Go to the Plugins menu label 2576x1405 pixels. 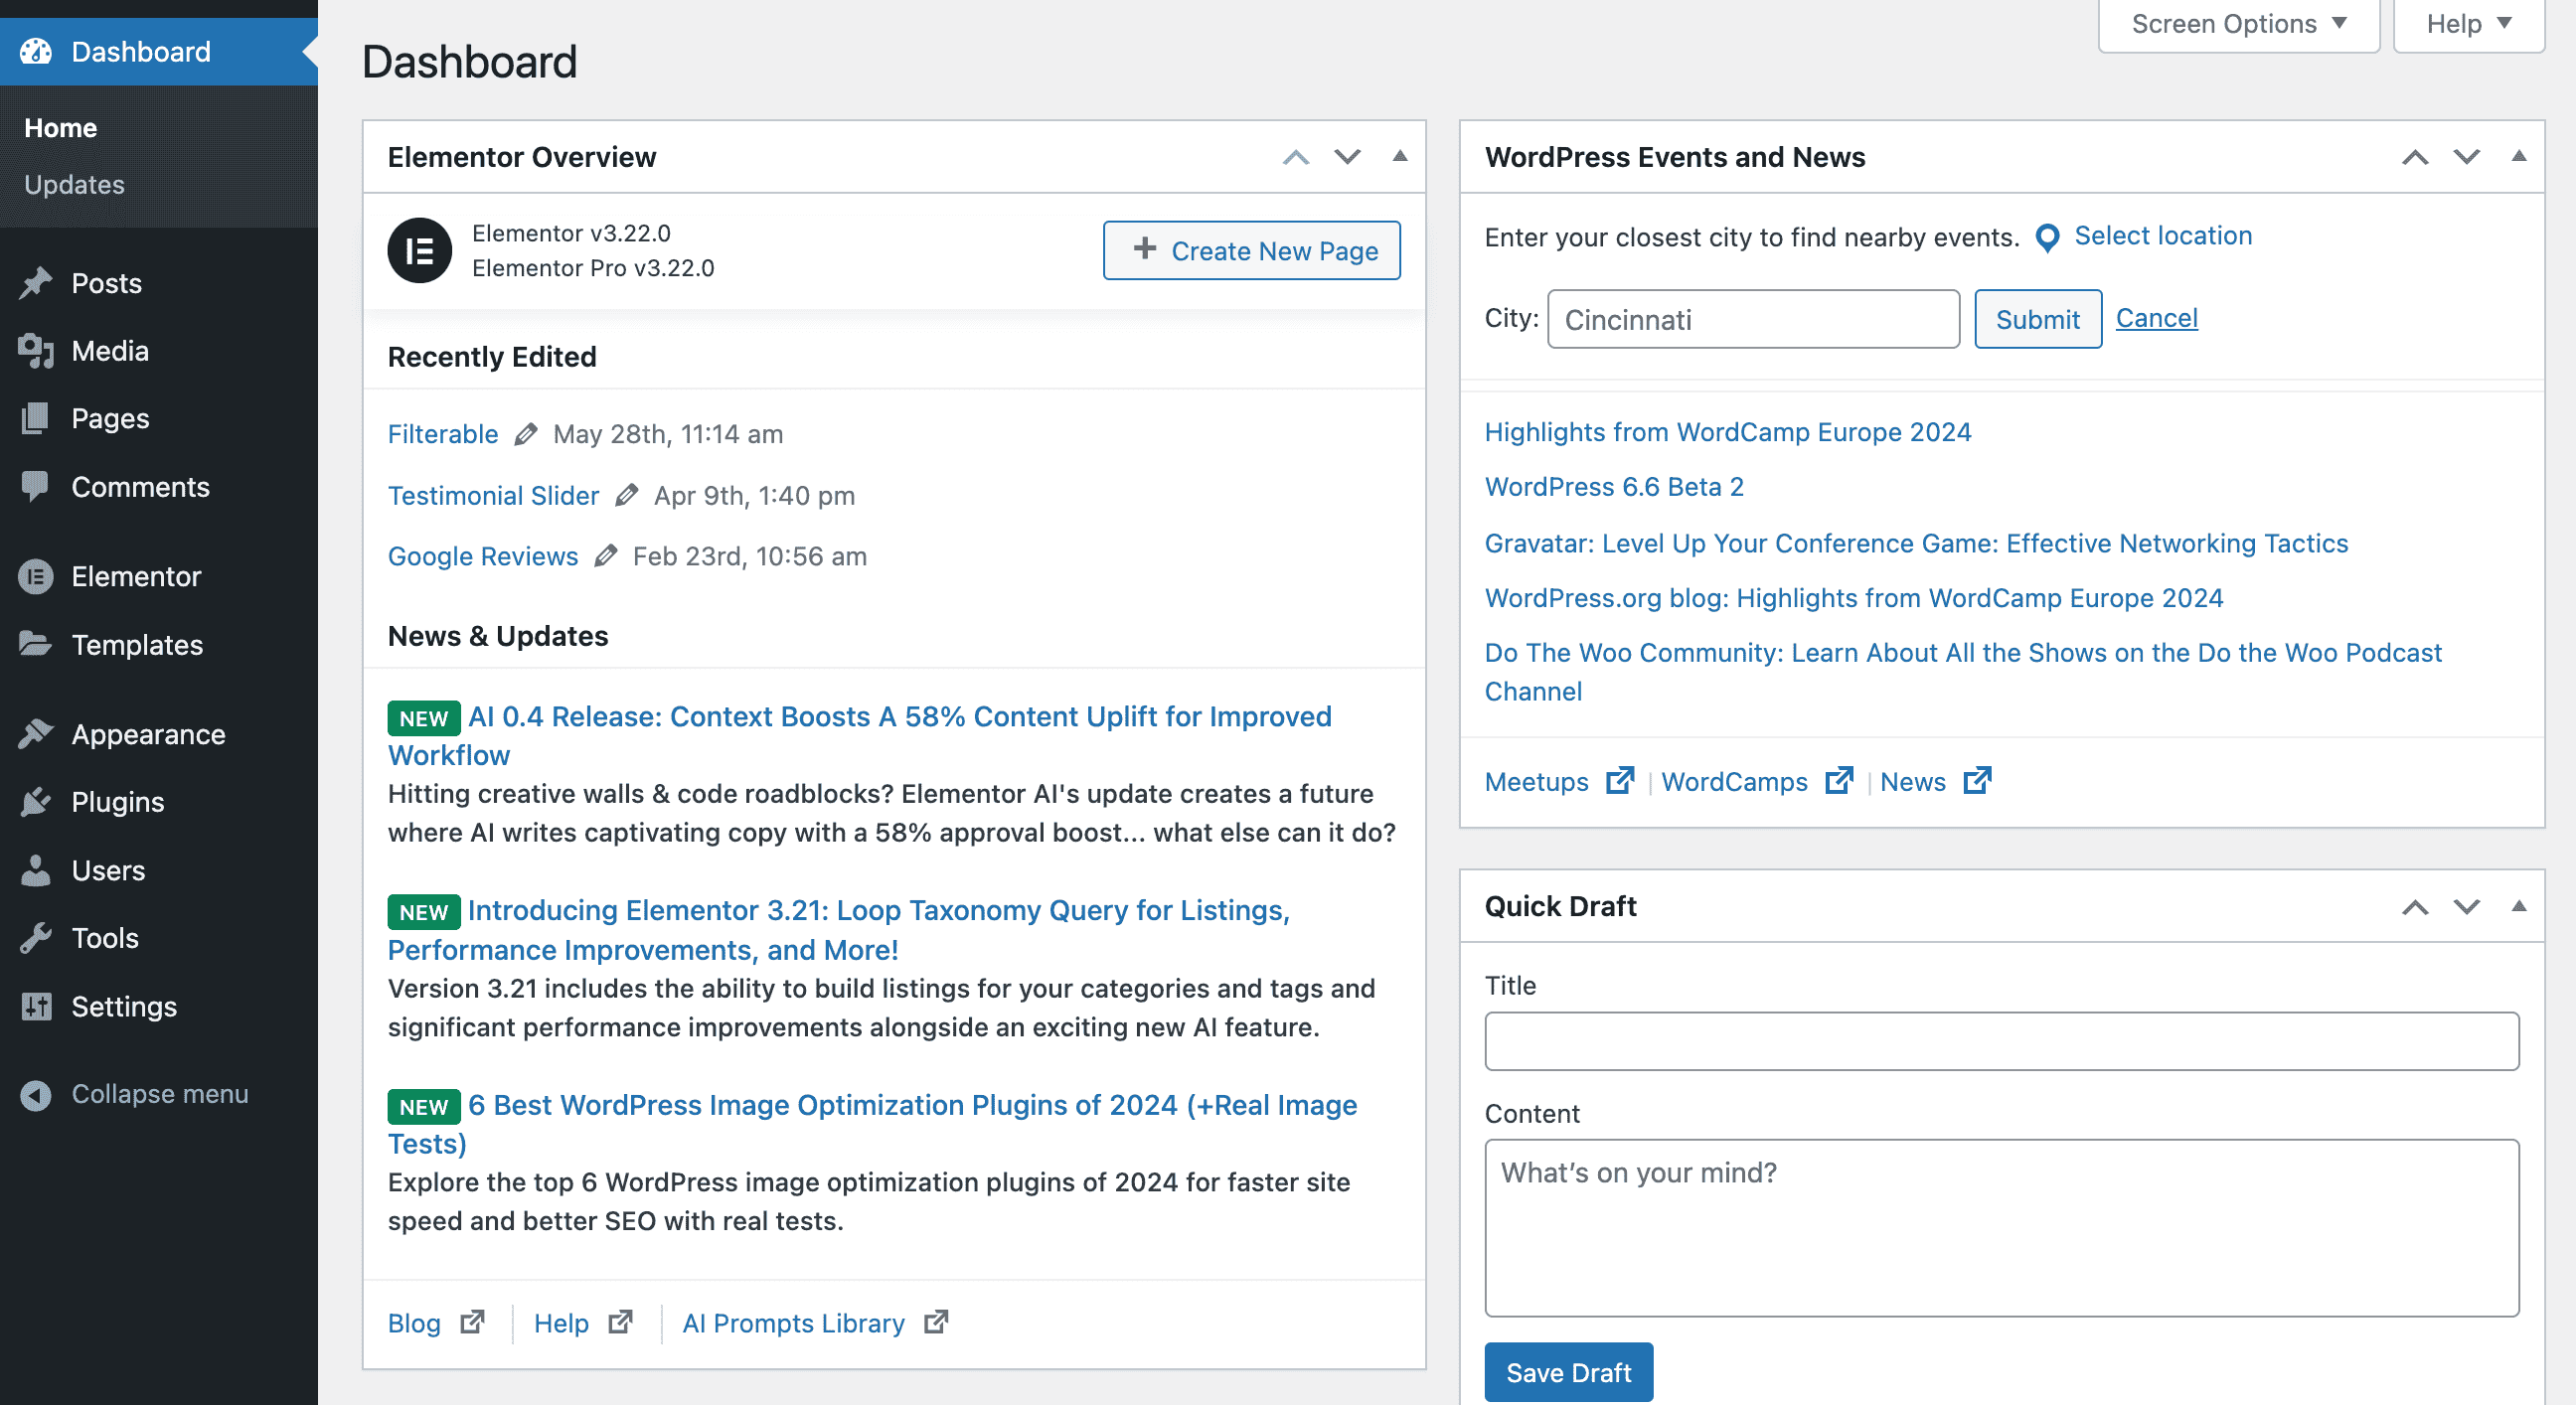(x=118, y=801)
